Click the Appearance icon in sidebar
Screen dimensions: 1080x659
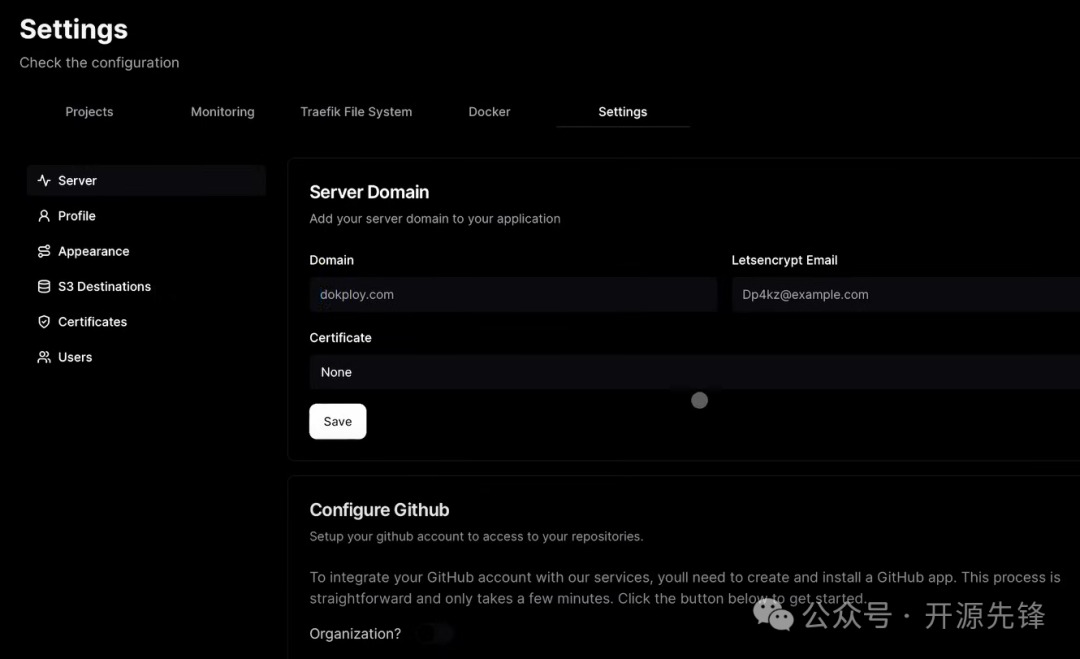click(44, 251)
